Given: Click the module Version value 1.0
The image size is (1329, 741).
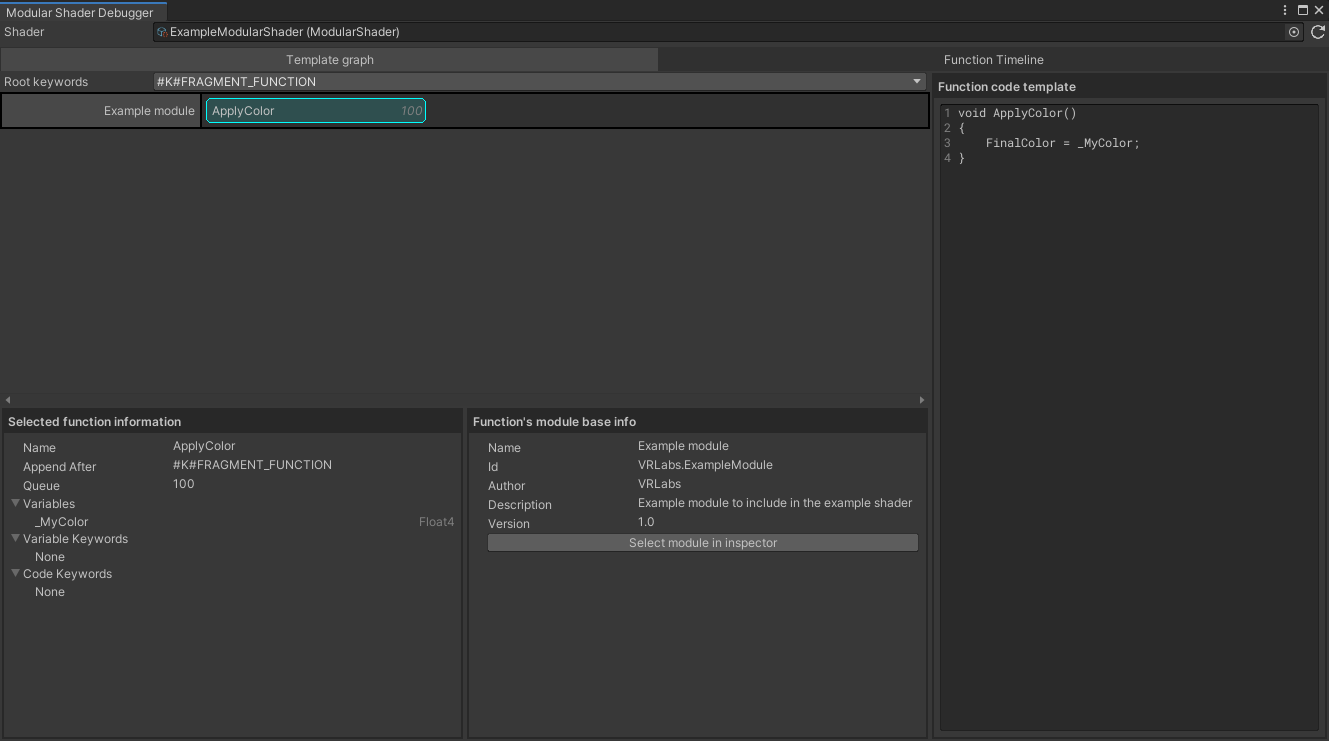Looking at the screenshot, I should point(646,522).
